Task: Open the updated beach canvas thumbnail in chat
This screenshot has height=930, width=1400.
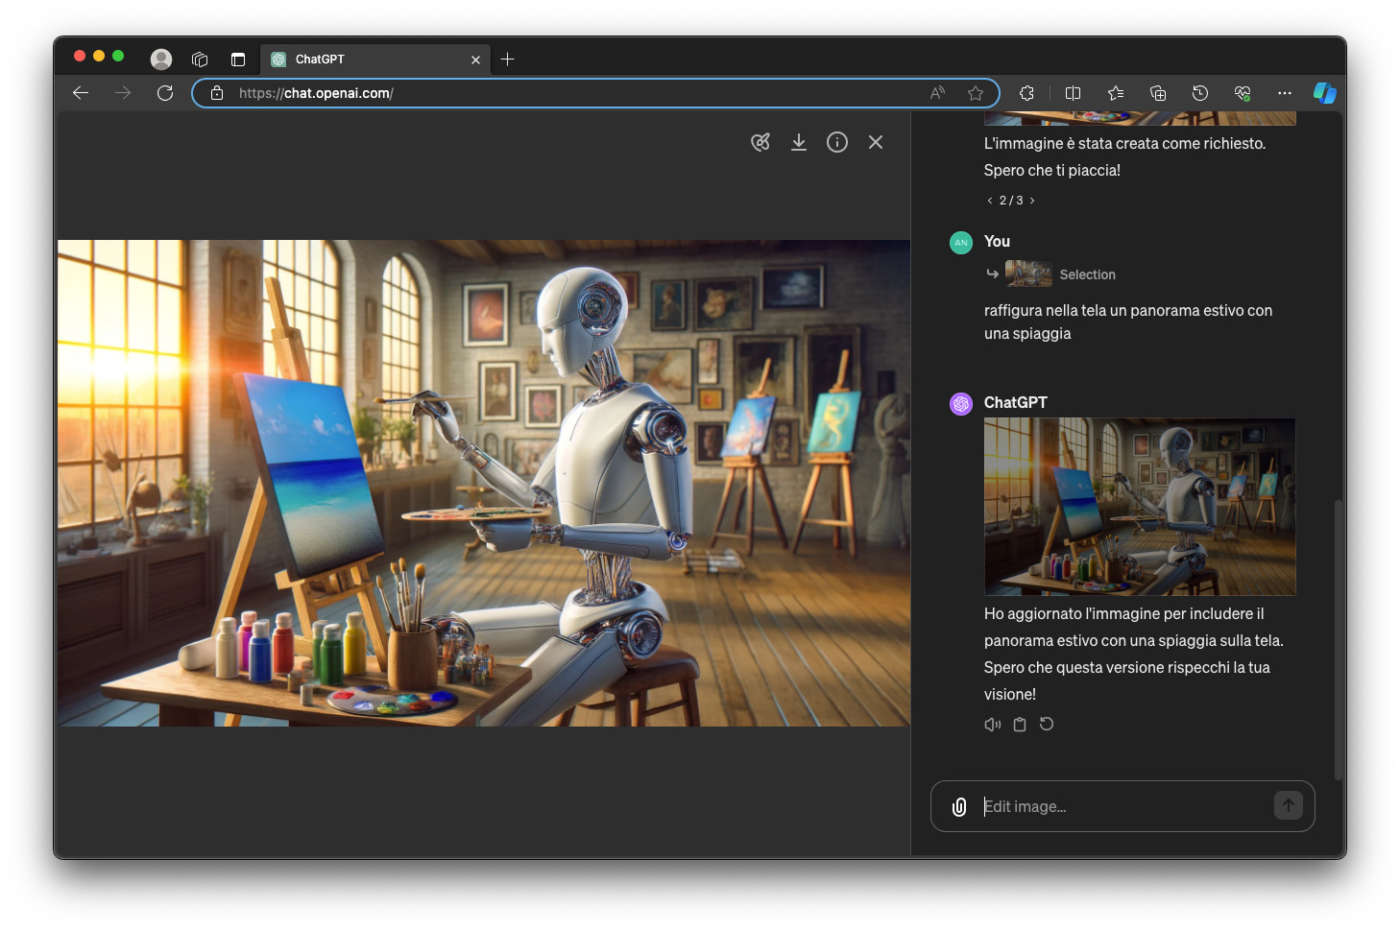Action: [1139, 507]
